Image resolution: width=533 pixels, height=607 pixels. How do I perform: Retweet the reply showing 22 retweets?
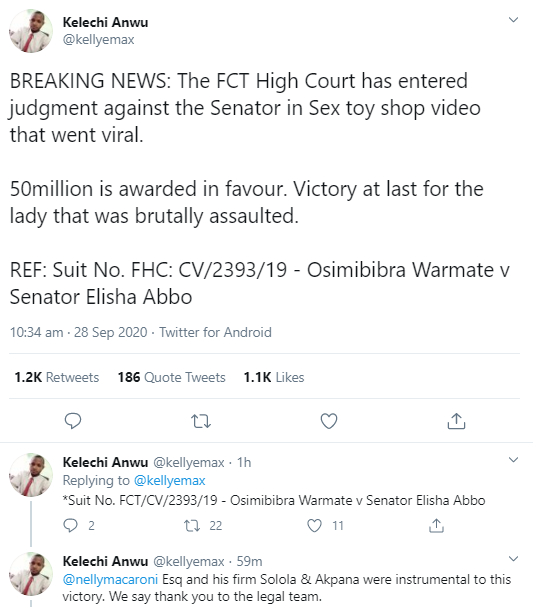(x=192, y=525)
